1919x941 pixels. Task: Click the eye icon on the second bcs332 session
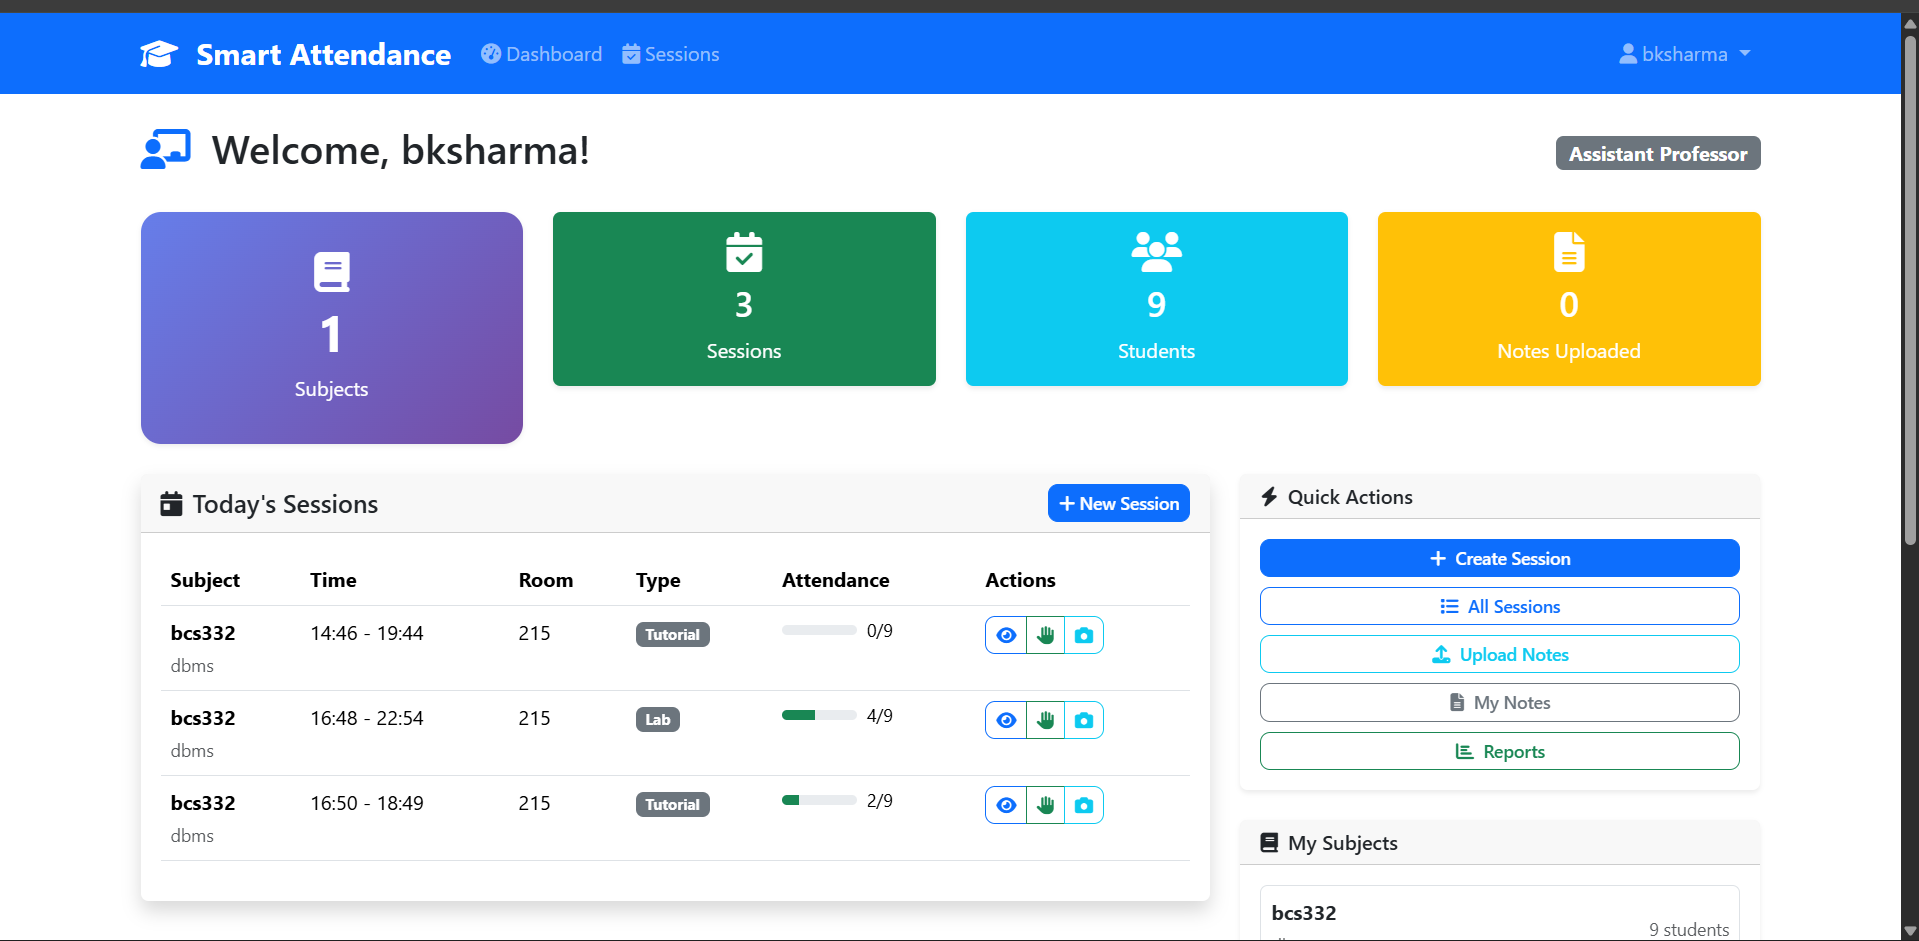(x=1006, y=719)
